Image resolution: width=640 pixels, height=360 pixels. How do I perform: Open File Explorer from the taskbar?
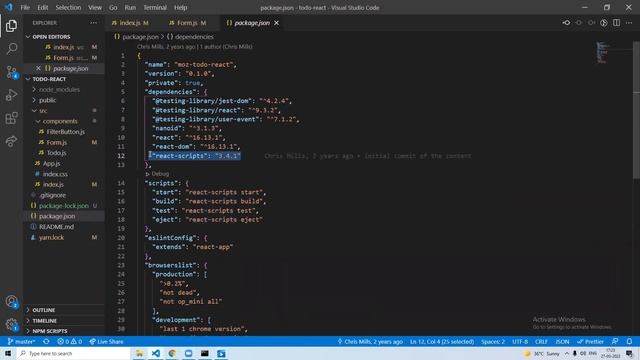(139, 353)
